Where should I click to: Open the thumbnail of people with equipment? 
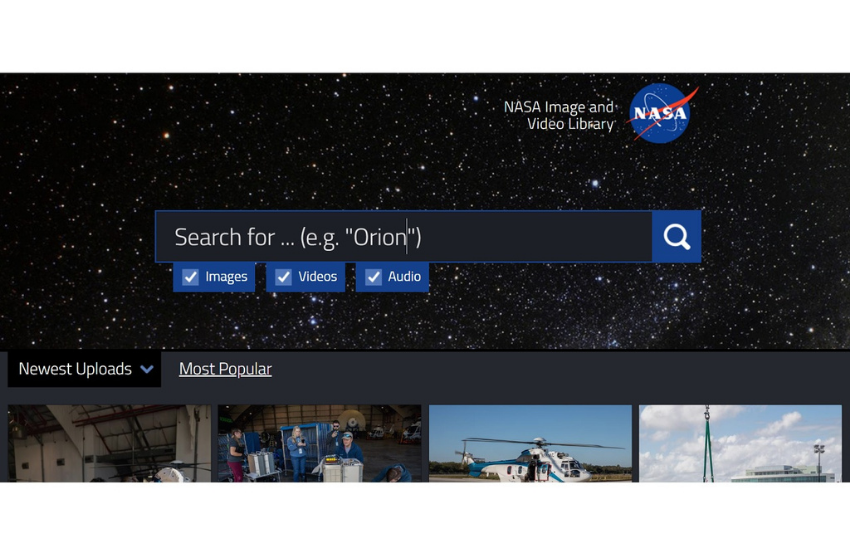pyautogui.click(x=319, y=443)
